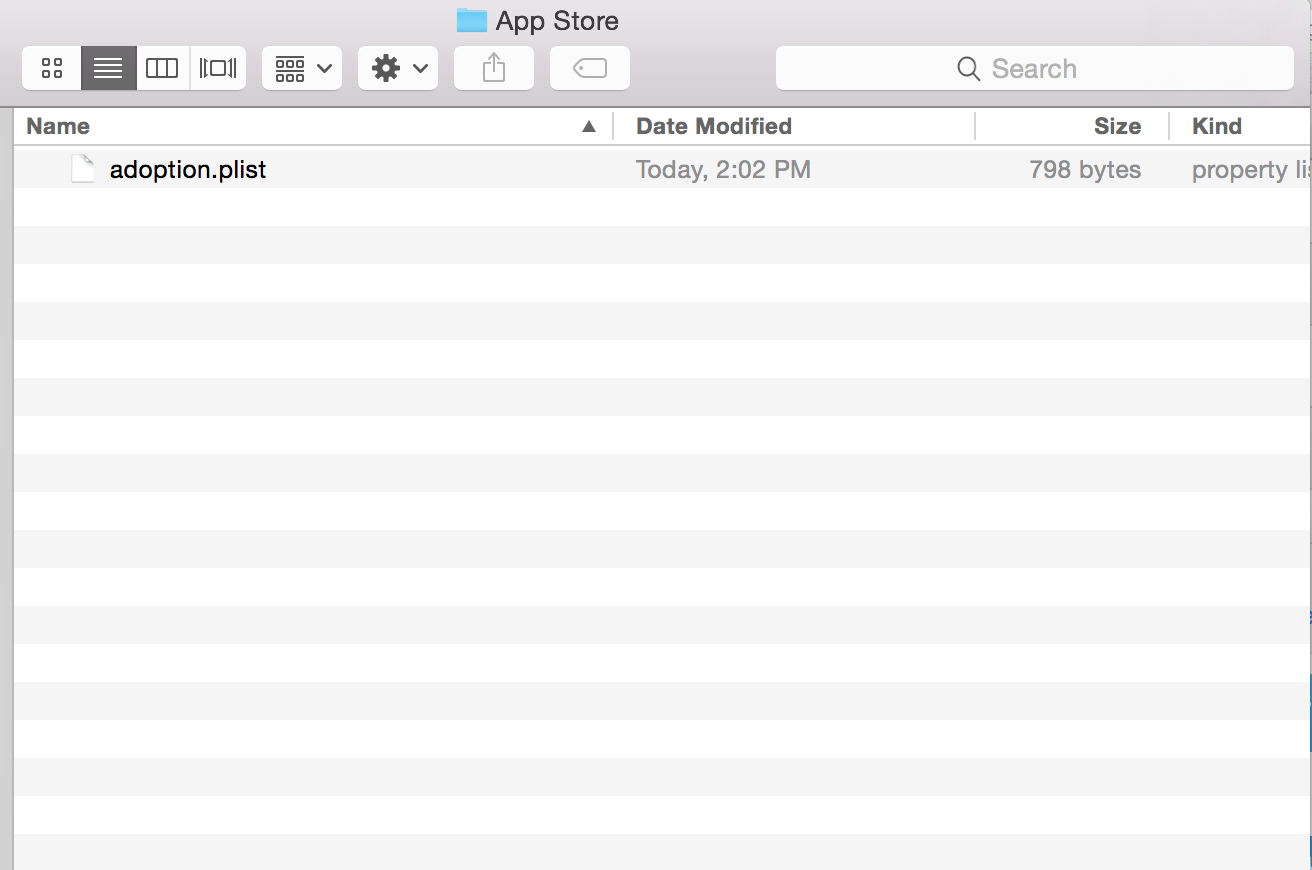Click the App Store window title

point(557,21)
